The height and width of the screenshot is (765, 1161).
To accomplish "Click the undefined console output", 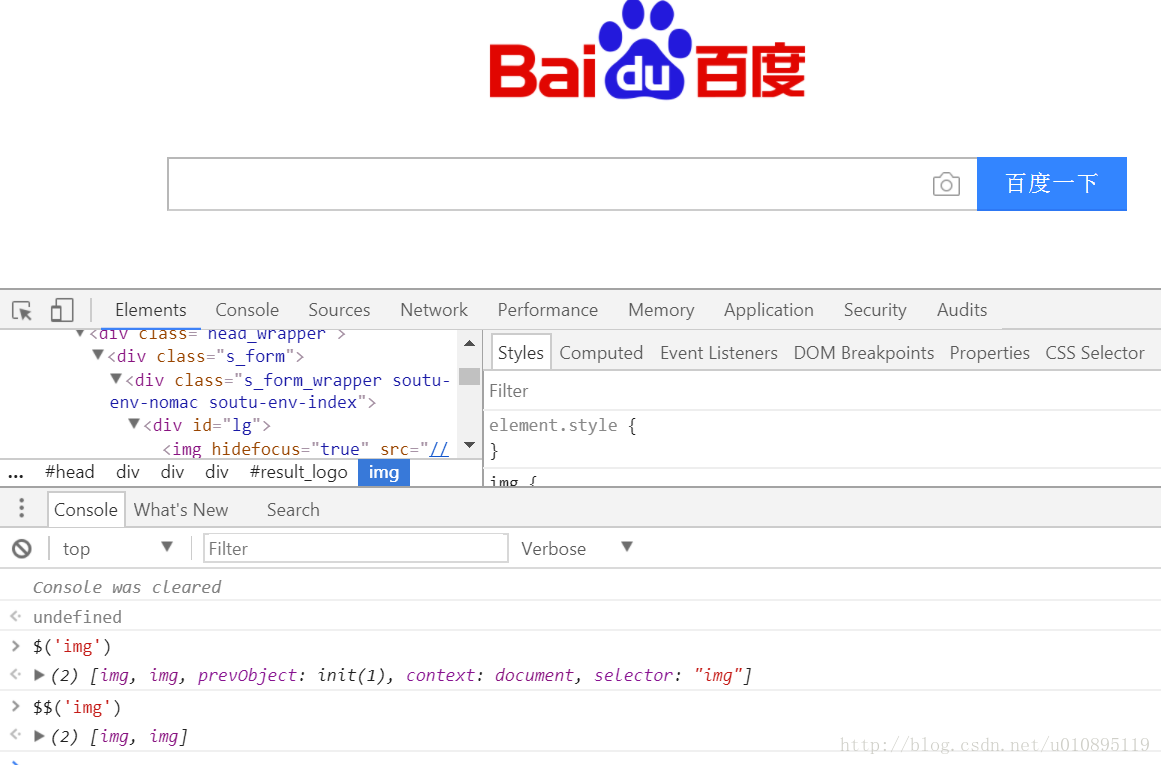I will [77, 617].
